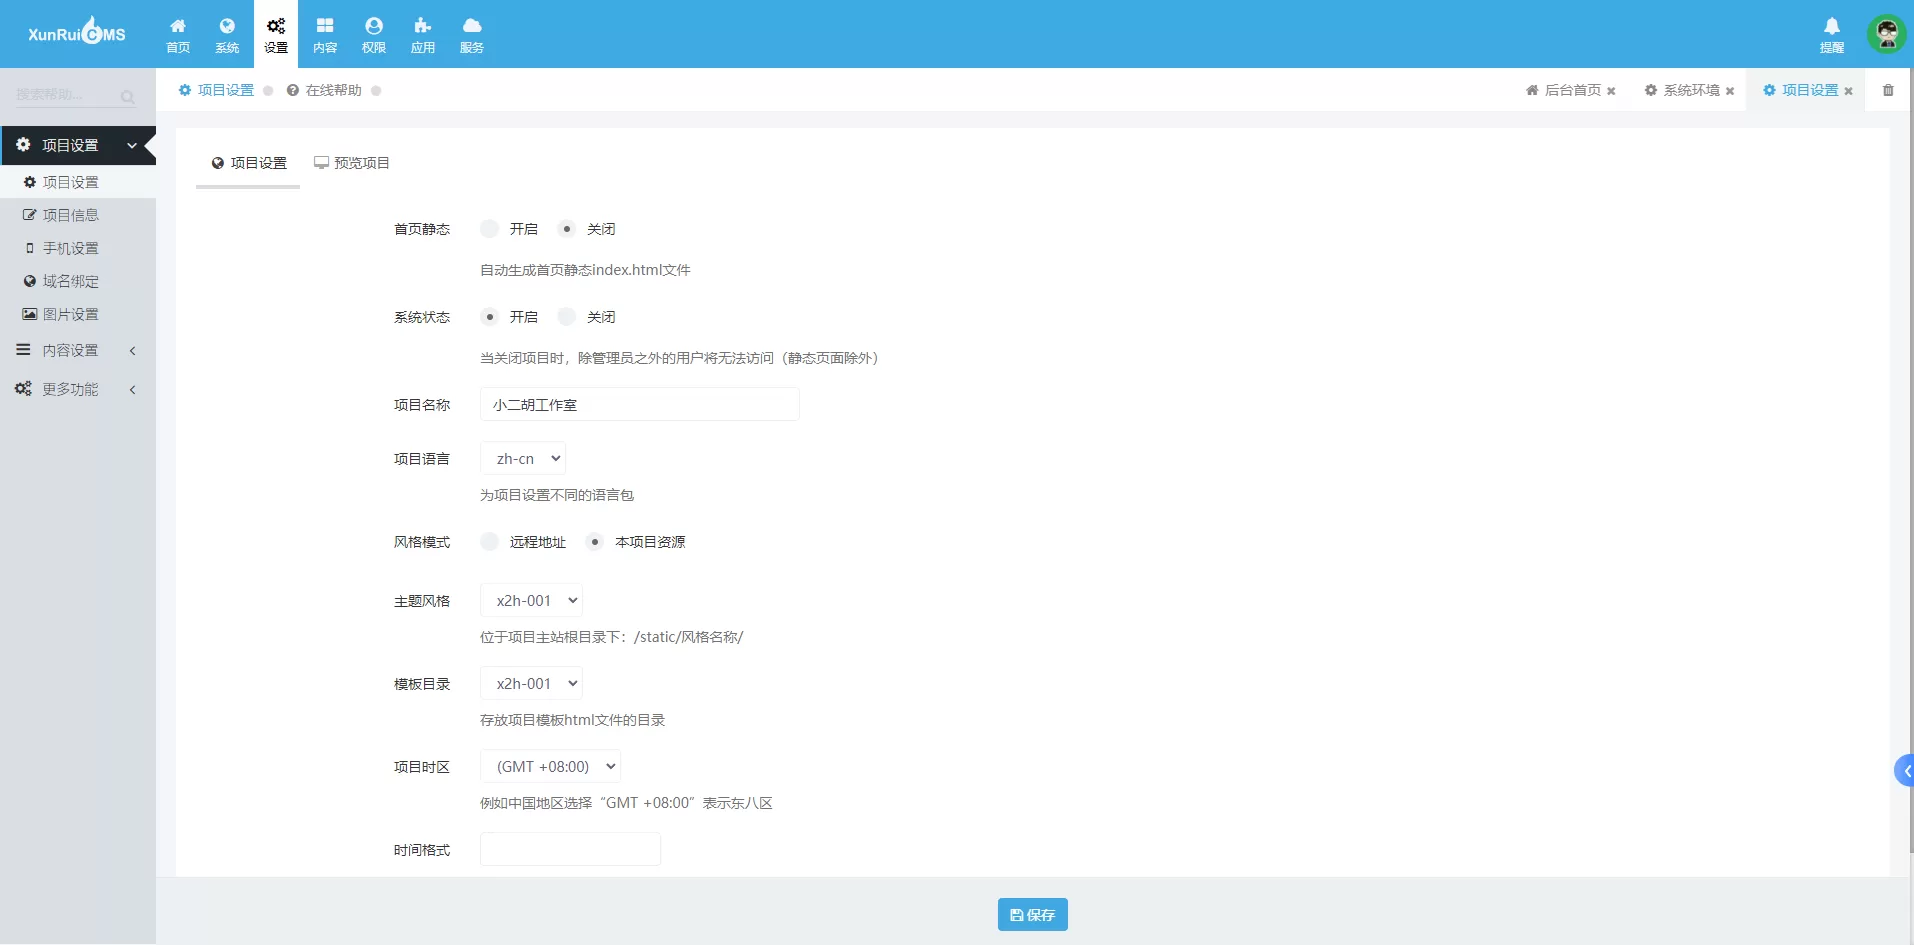Click the 项目名称 text input field
Viewport: 1914px width, 945px height.
639,405
